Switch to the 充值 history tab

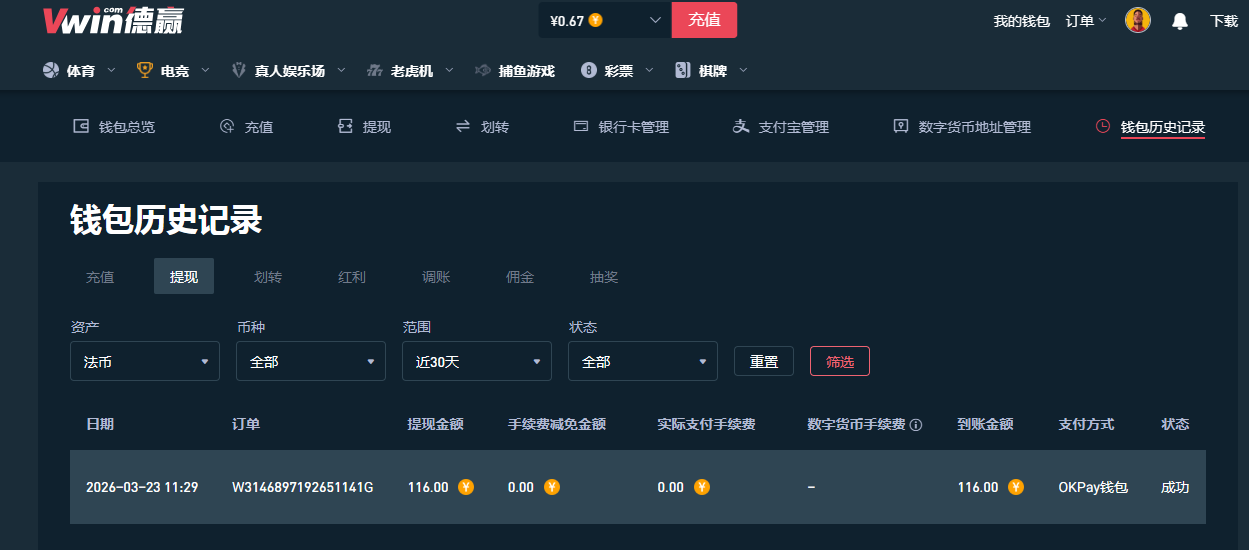click(100, 277)
